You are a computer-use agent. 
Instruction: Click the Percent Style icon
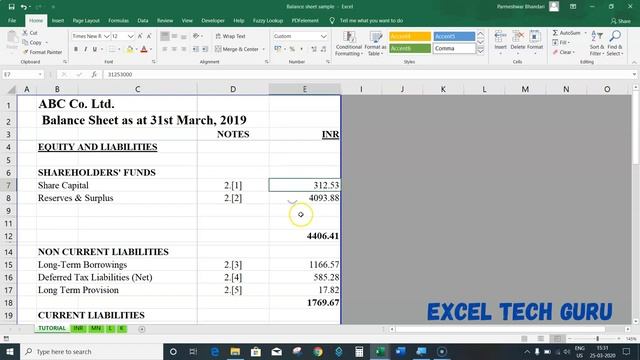(x=292, y=49)
